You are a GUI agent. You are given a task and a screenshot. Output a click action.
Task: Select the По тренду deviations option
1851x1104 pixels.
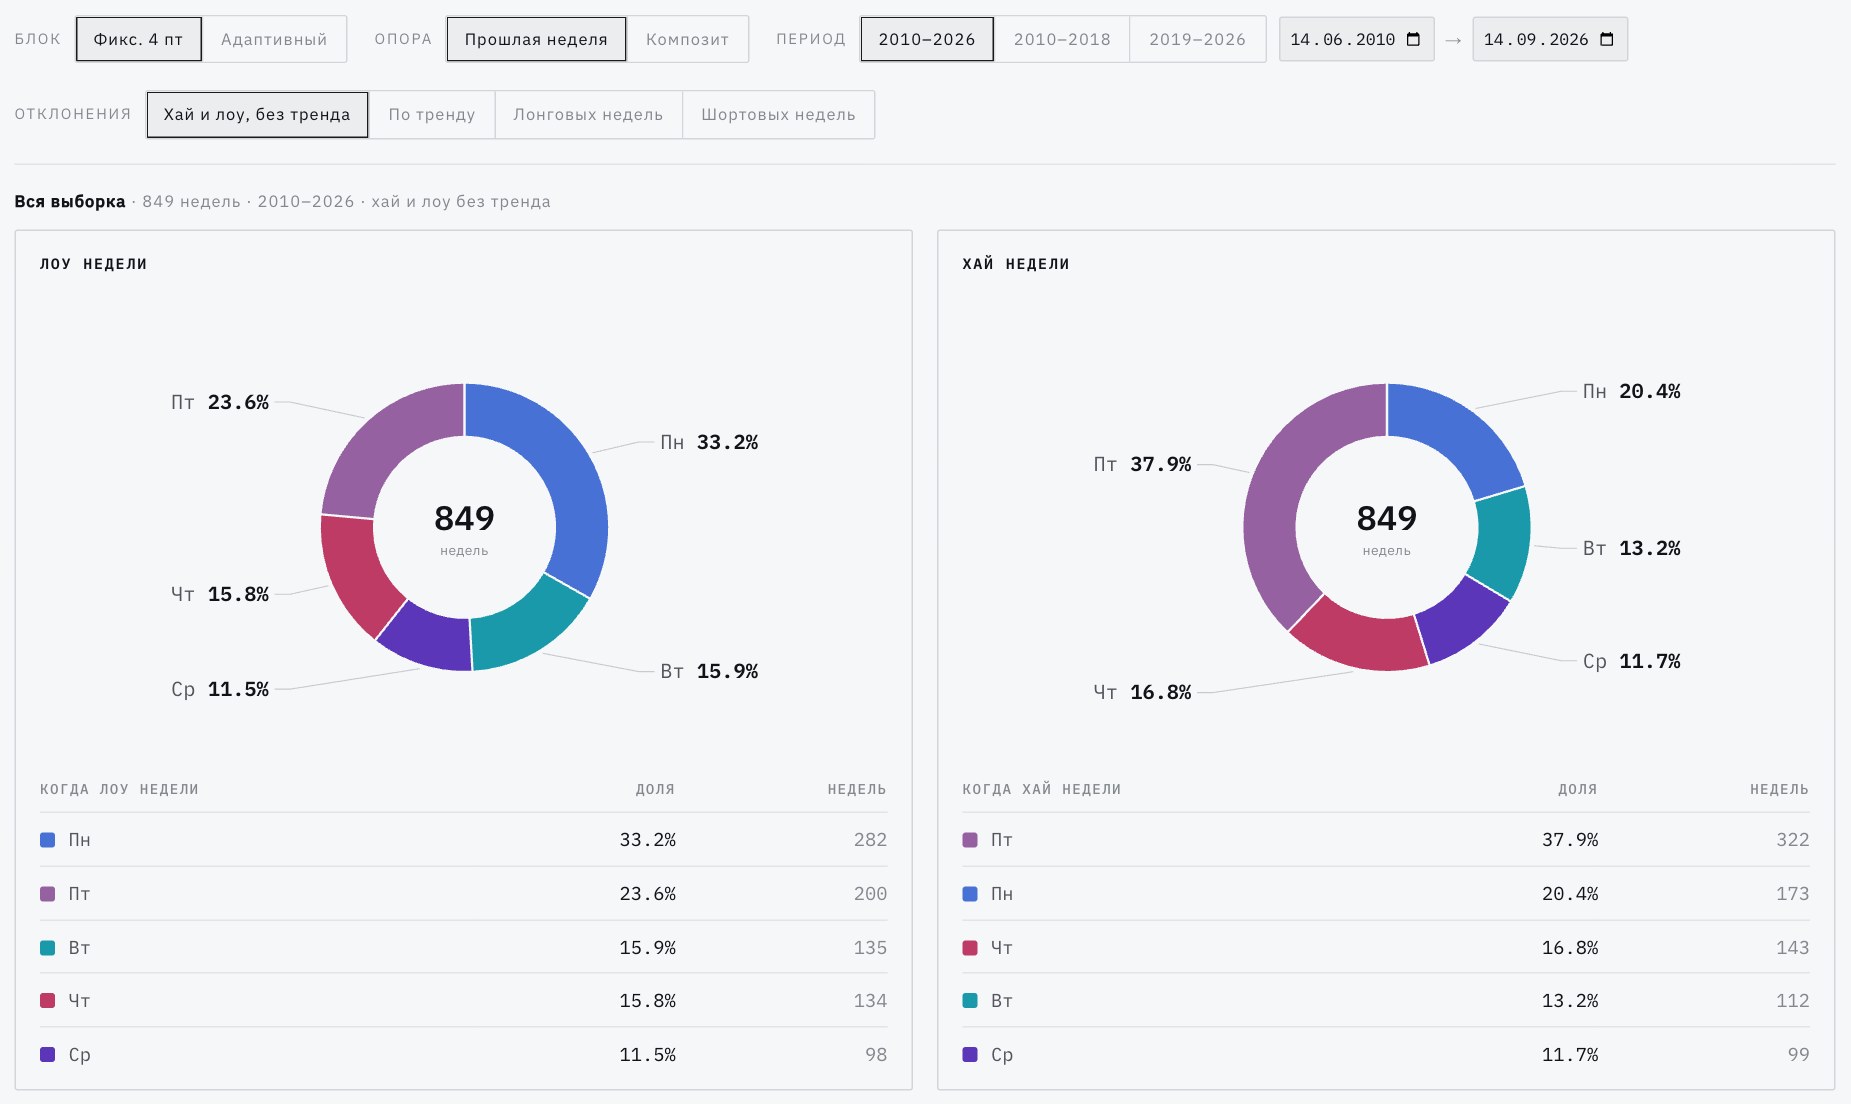pyautogui.click(x=432, y=114)
